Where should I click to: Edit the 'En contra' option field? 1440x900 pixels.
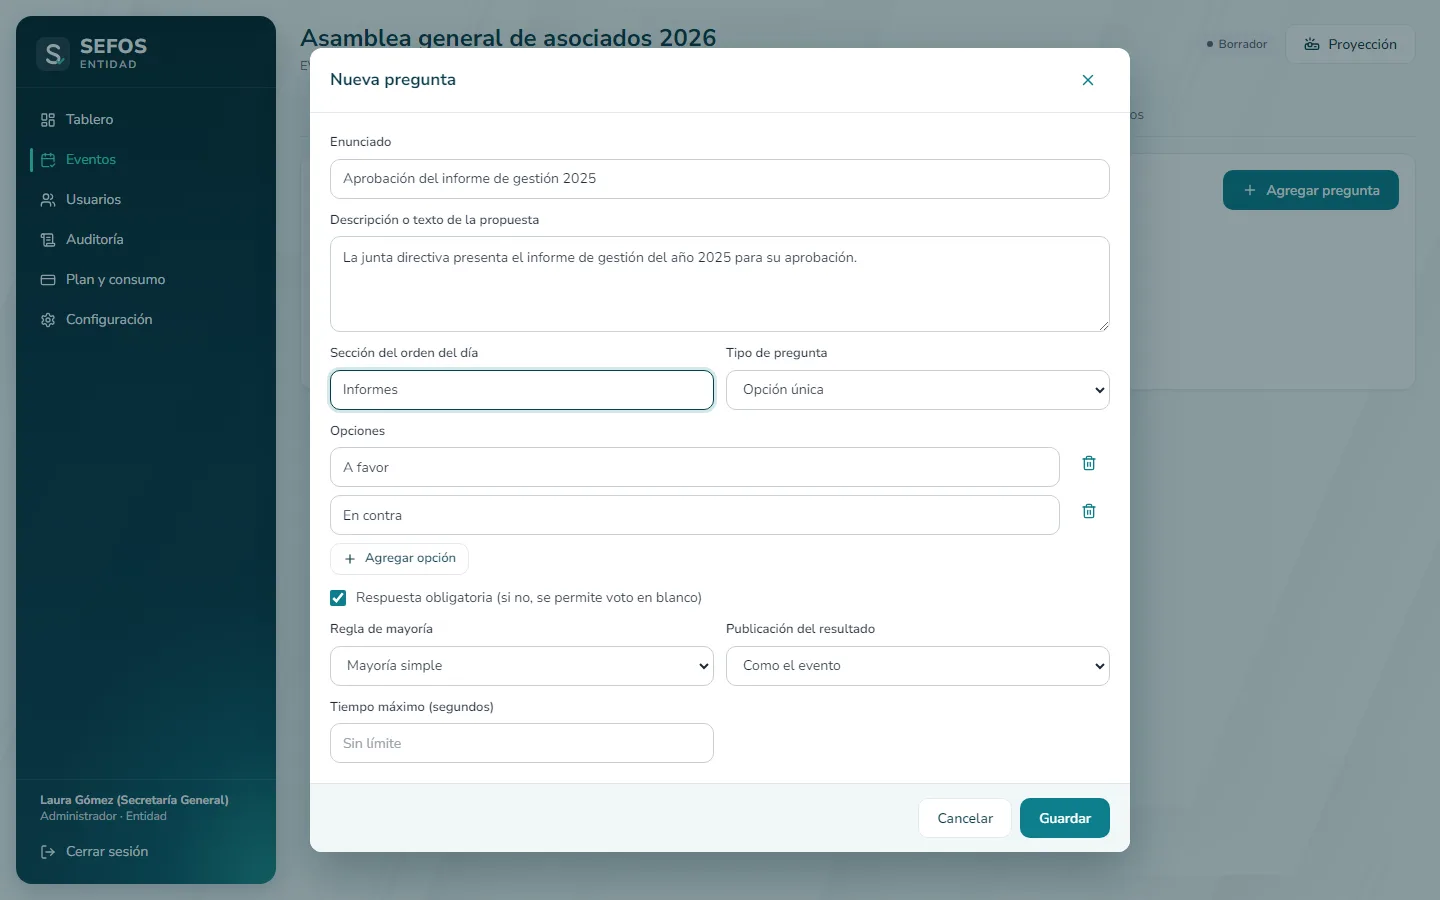[695, 515]
